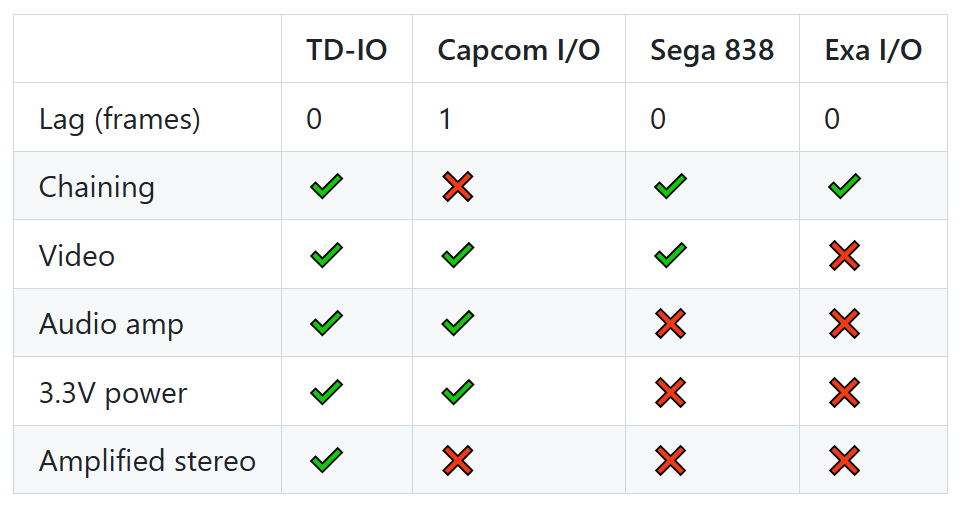962x507 pixels.
Task: Click the red cross for Sega 838 Audio amp
Action: tap(671, 323)
